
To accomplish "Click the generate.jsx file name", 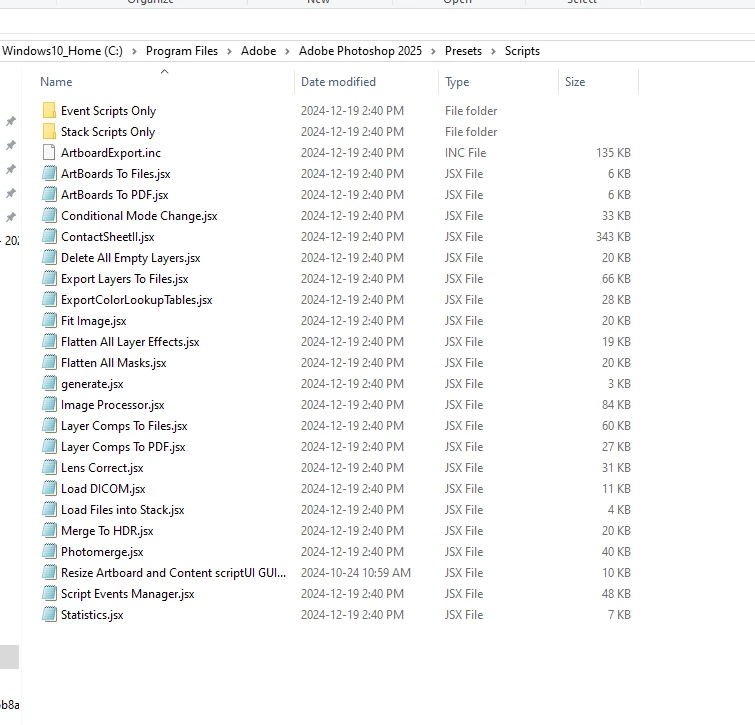I will click(92, 384).
